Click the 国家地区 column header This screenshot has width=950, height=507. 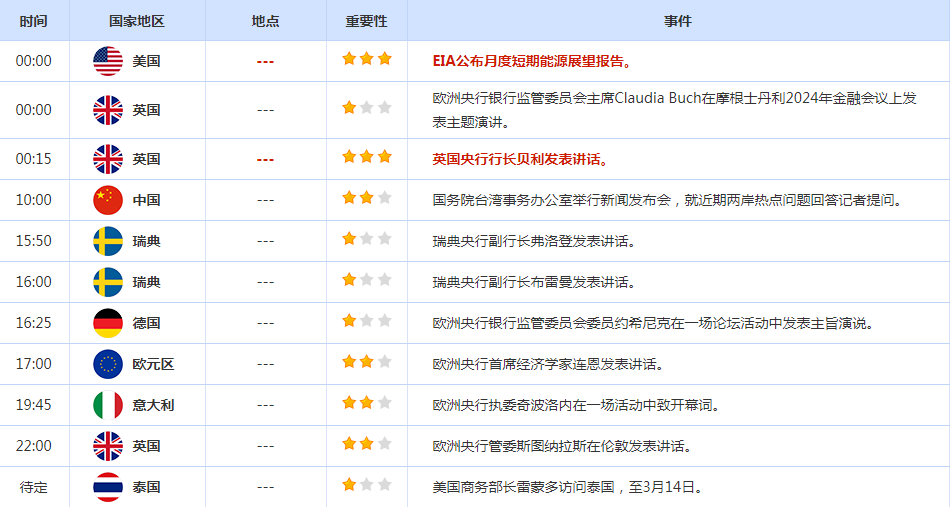click(x=137, y=21)
